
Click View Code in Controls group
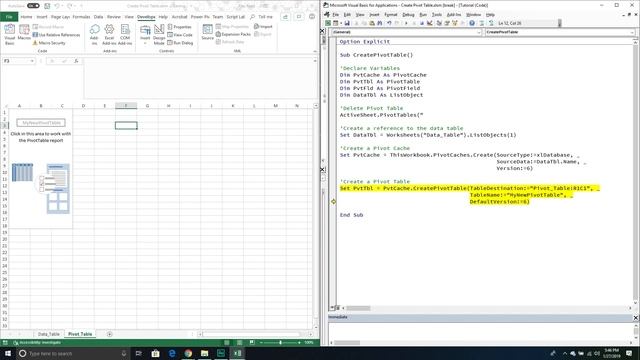[180, 35]
